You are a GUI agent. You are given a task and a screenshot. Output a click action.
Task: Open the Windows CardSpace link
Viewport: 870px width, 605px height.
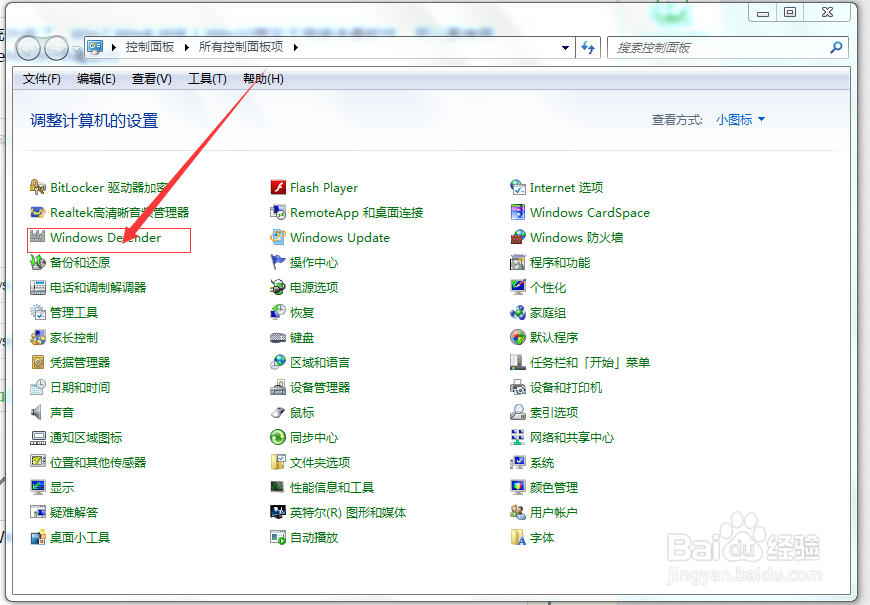590,213
